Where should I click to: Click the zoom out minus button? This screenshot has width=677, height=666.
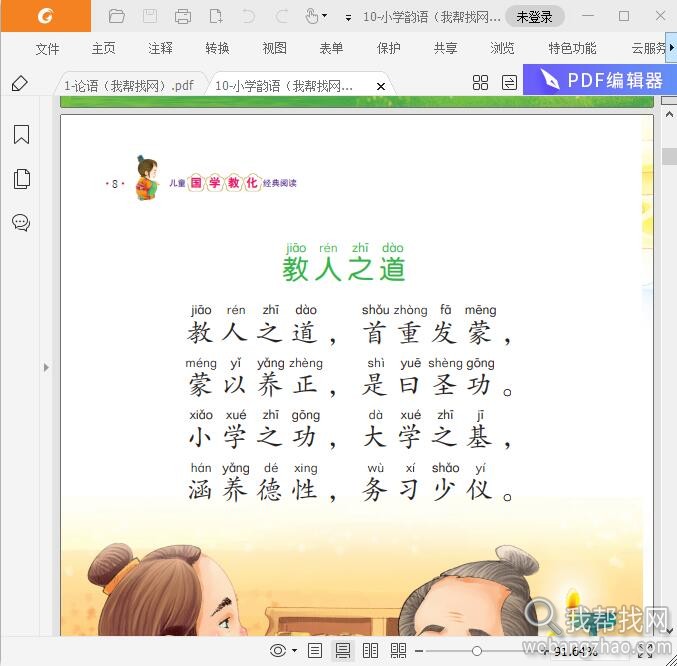[x=419, y=651]
